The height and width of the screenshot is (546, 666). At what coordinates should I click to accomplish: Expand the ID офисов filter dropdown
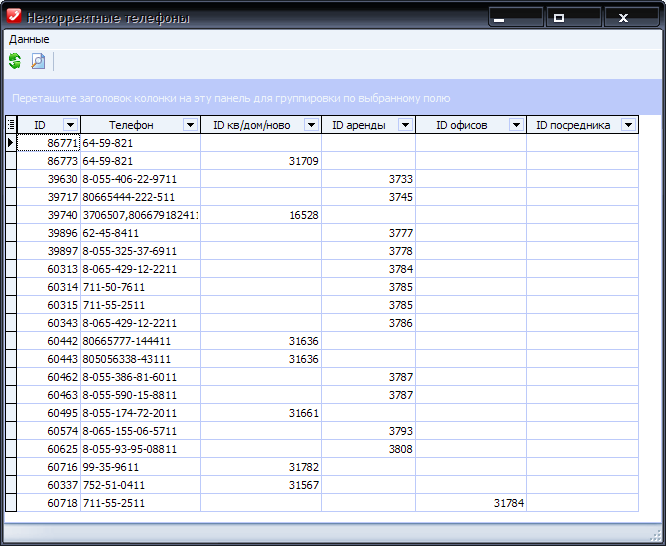pyautogui.click(x=516, y=125)
